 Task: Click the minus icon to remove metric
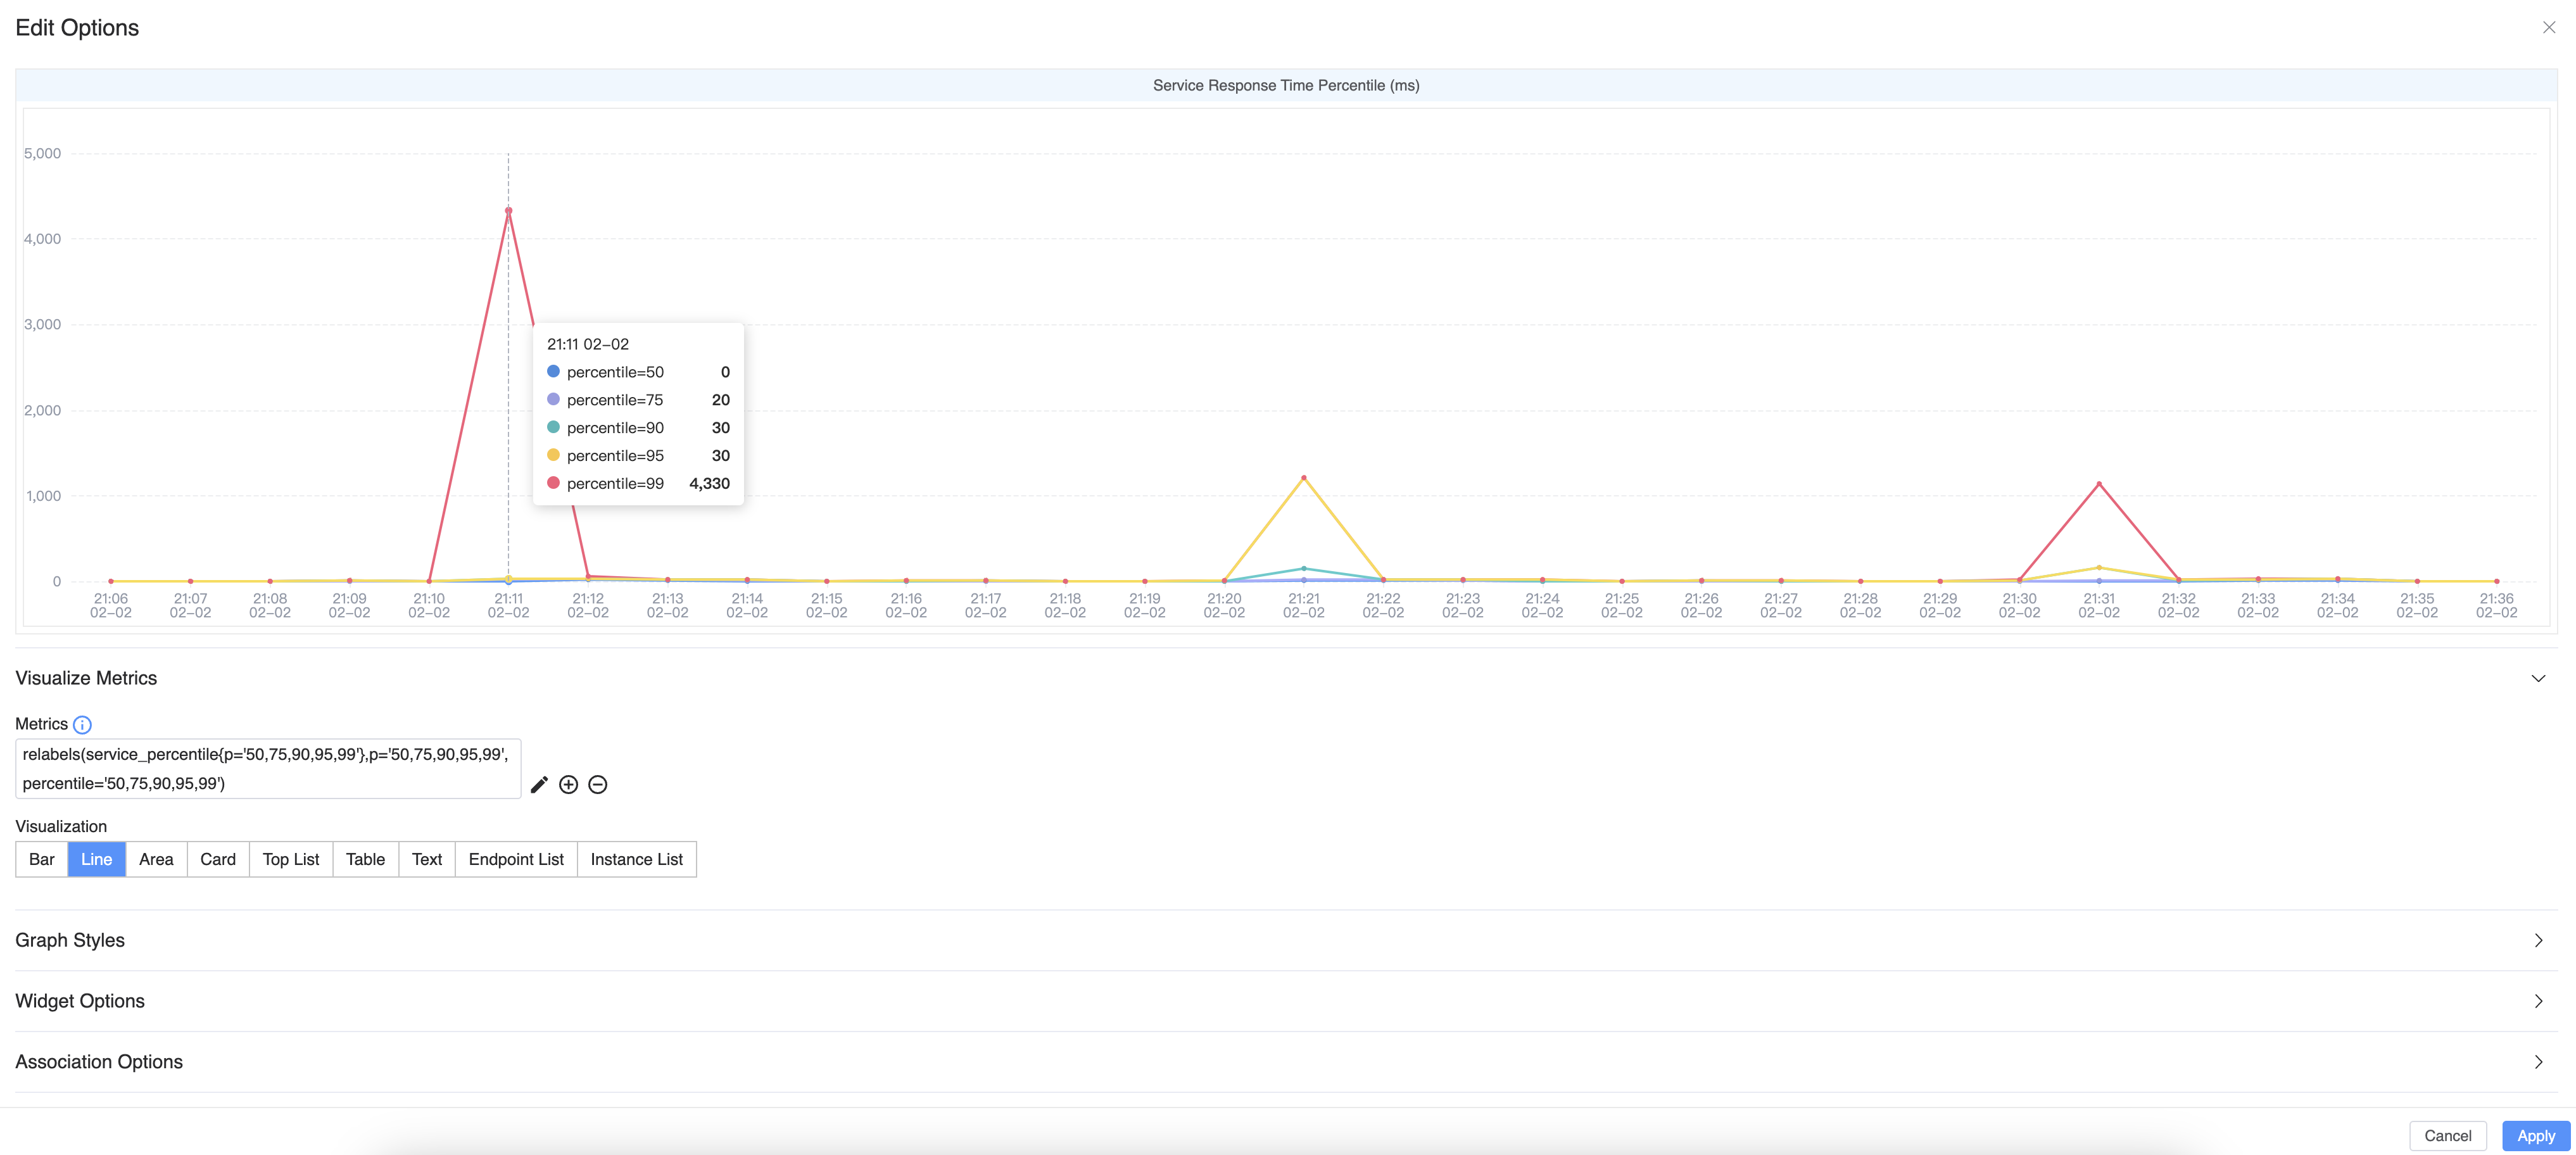pos(598,785)
